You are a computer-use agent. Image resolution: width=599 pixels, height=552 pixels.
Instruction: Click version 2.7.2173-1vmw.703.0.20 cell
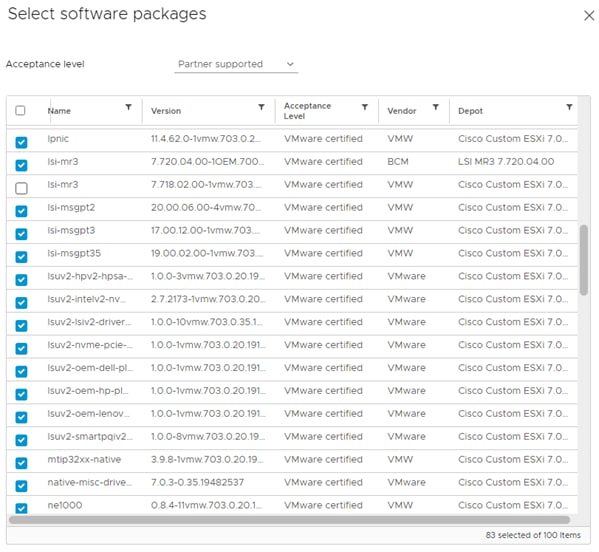coord(208,299)
